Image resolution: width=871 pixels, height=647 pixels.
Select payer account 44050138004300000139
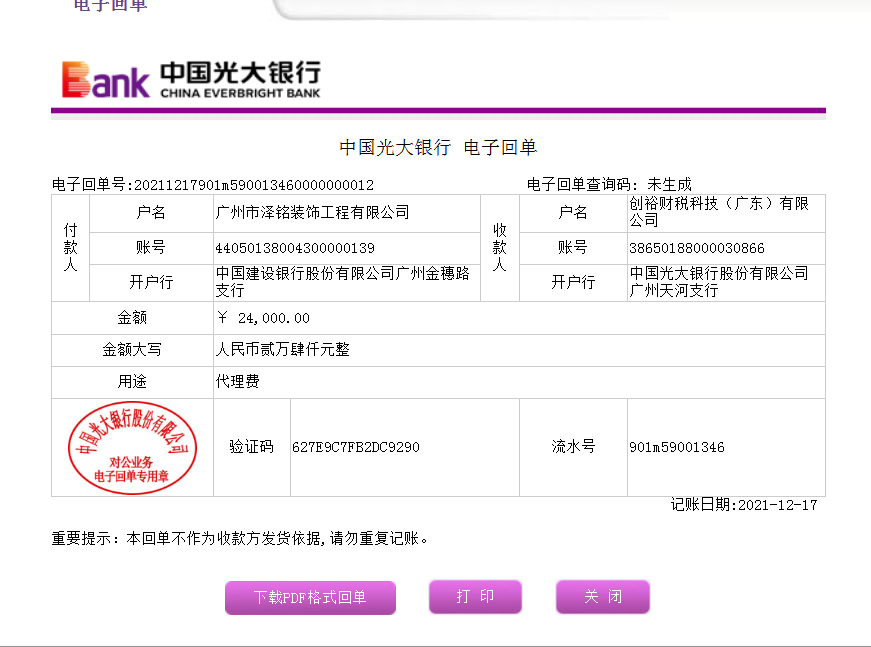[295, 248]
